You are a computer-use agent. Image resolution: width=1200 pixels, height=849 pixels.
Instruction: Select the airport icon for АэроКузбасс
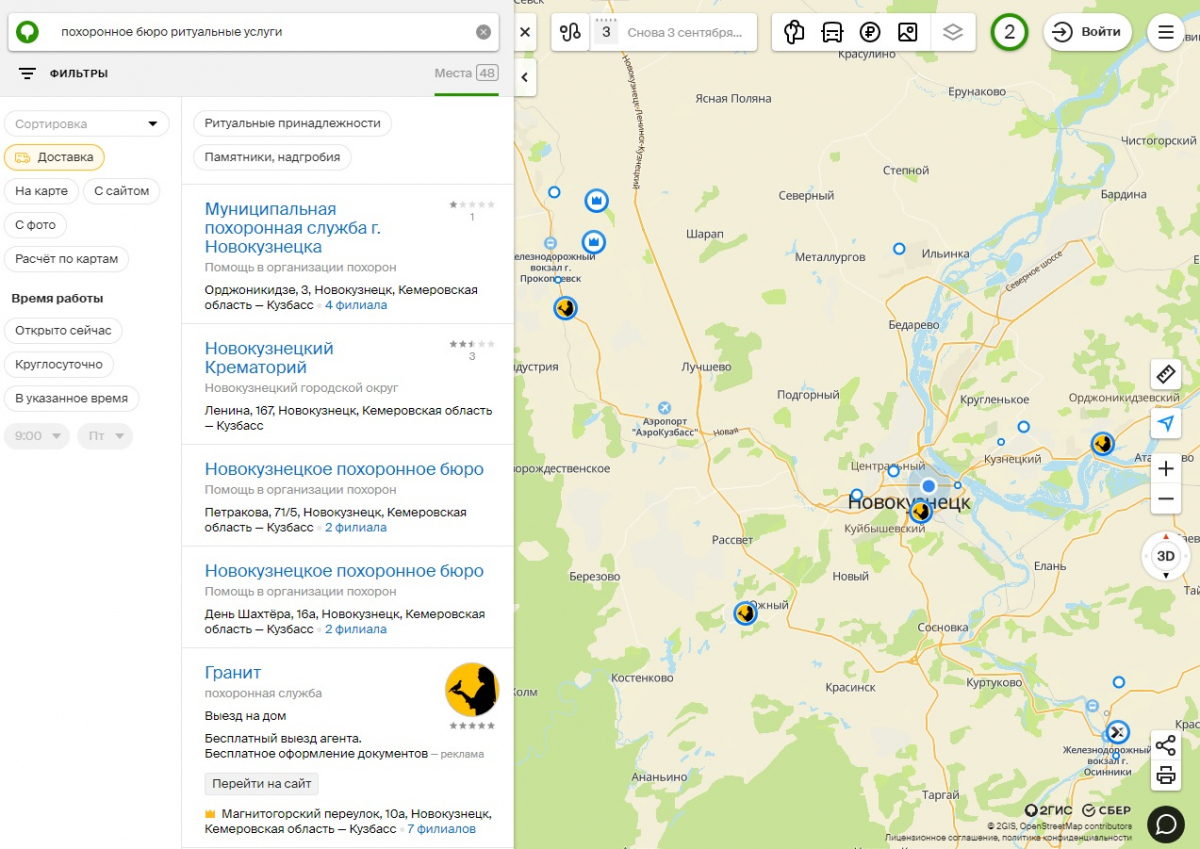click(x=665, y=408)
